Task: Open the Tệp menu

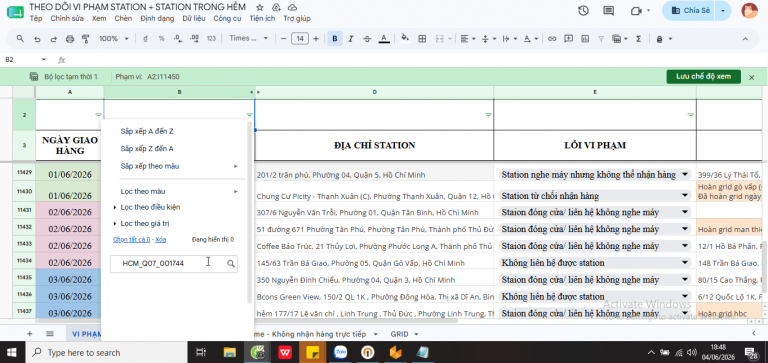Action: click(36, 19)
